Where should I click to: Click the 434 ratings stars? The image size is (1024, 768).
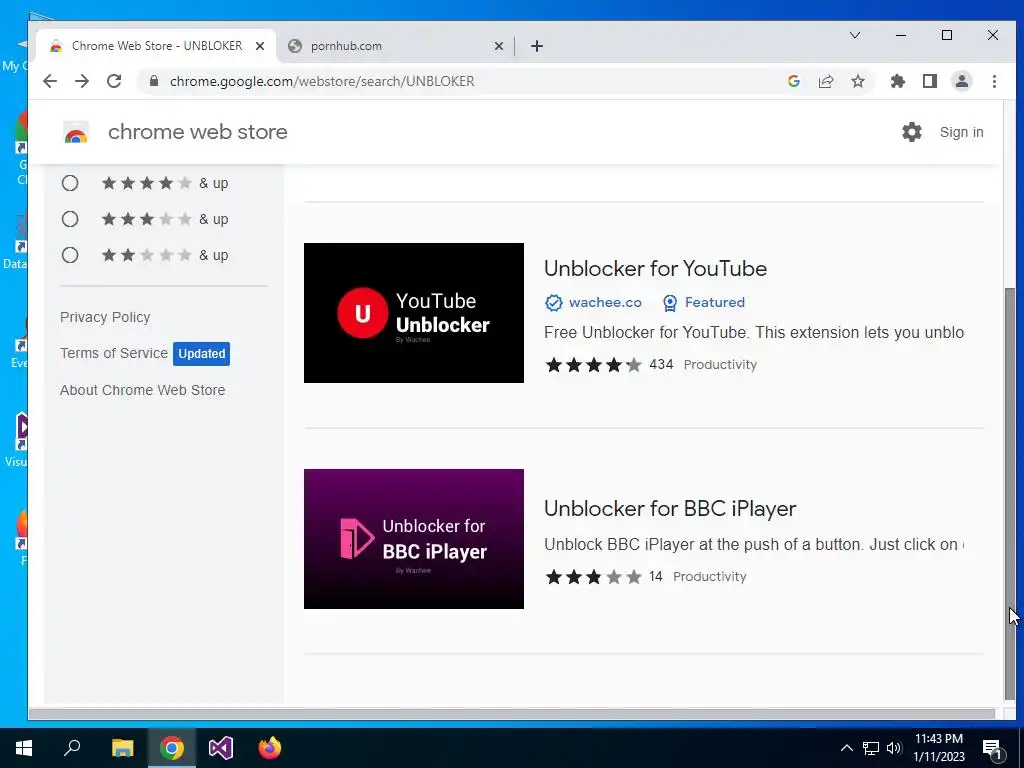point(594,364)
